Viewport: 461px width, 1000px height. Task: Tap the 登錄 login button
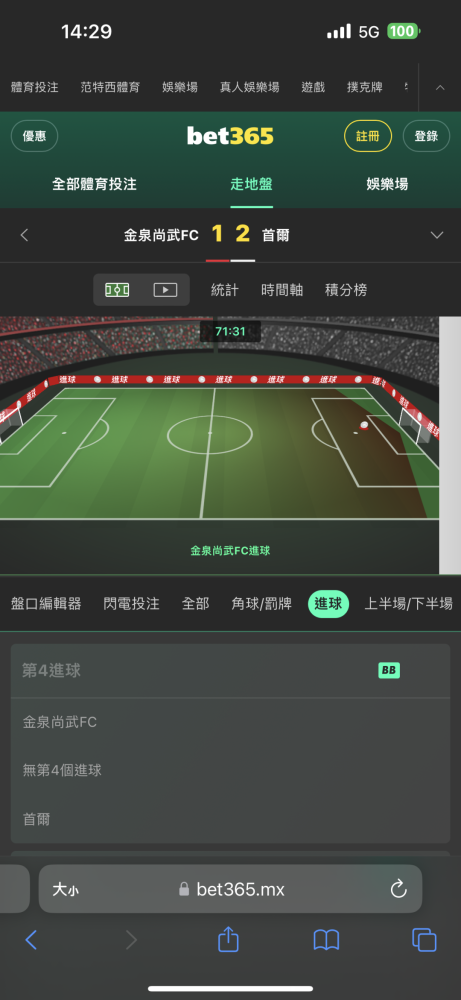[427, 136]
